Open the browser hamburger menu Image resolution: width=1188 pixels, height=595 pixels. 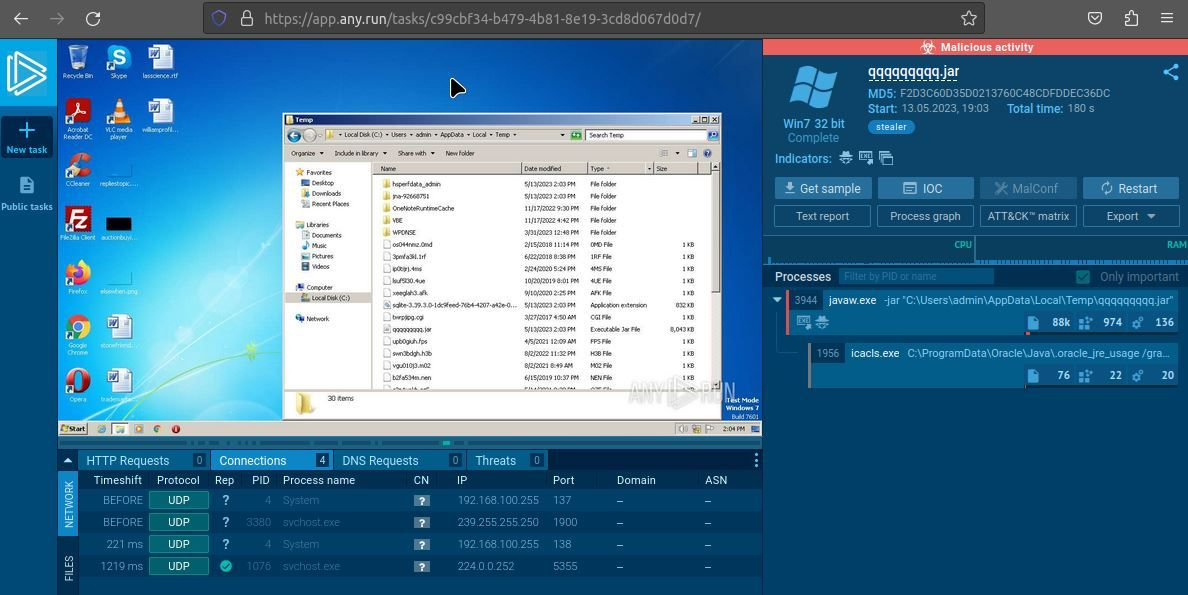(x=1167, y=18)
